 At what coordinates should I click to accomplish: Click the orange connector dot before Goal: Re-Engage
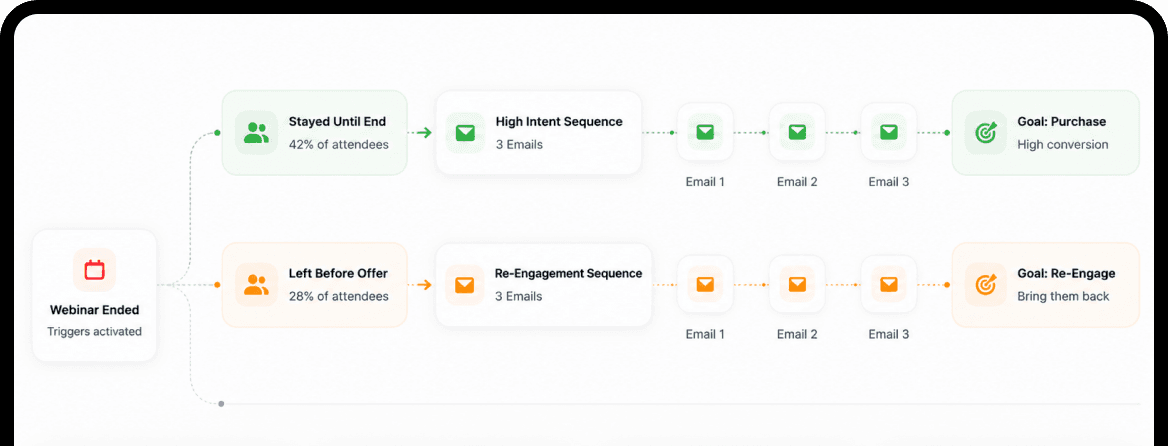click(x=947, y=284)
